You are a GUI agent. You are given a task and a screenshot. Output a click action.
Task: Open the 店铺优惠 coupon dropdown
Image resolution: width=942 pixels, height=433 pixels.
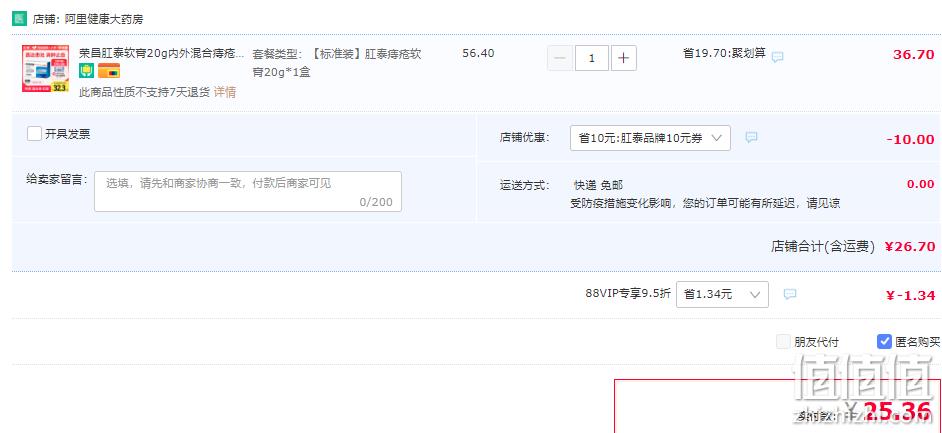[x=650, y=138]
